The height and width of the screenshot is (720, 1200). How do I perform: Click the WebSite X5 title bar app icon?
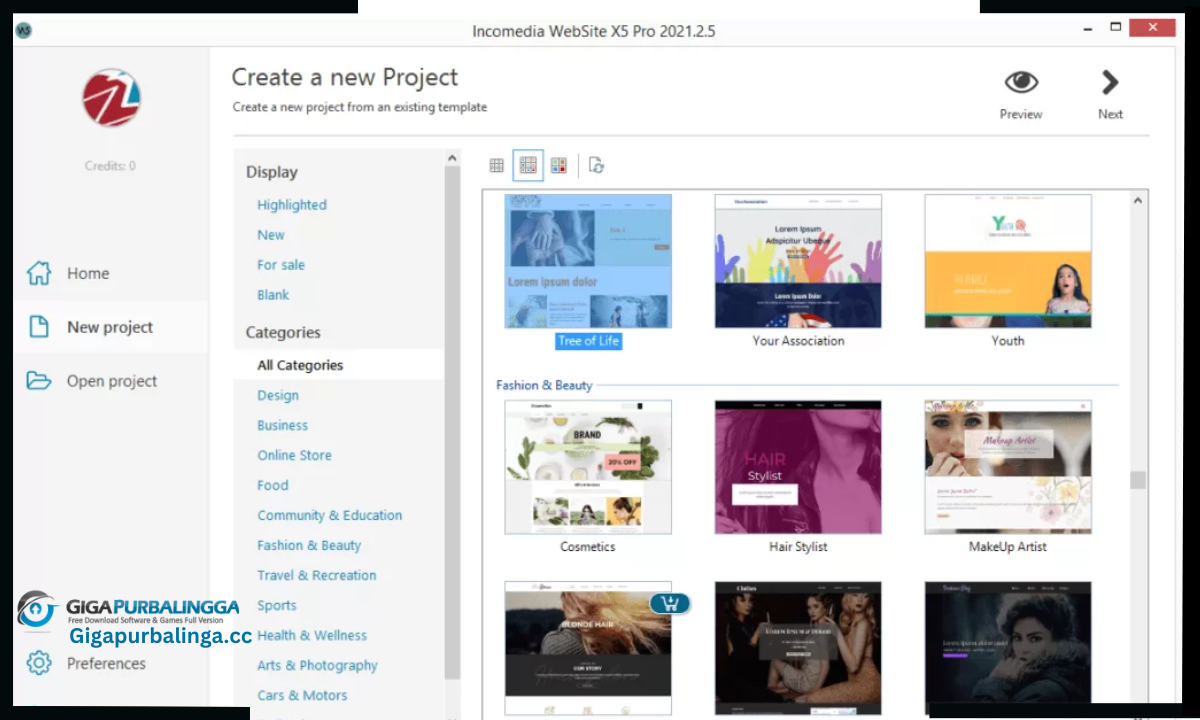(x=23, y=30)
